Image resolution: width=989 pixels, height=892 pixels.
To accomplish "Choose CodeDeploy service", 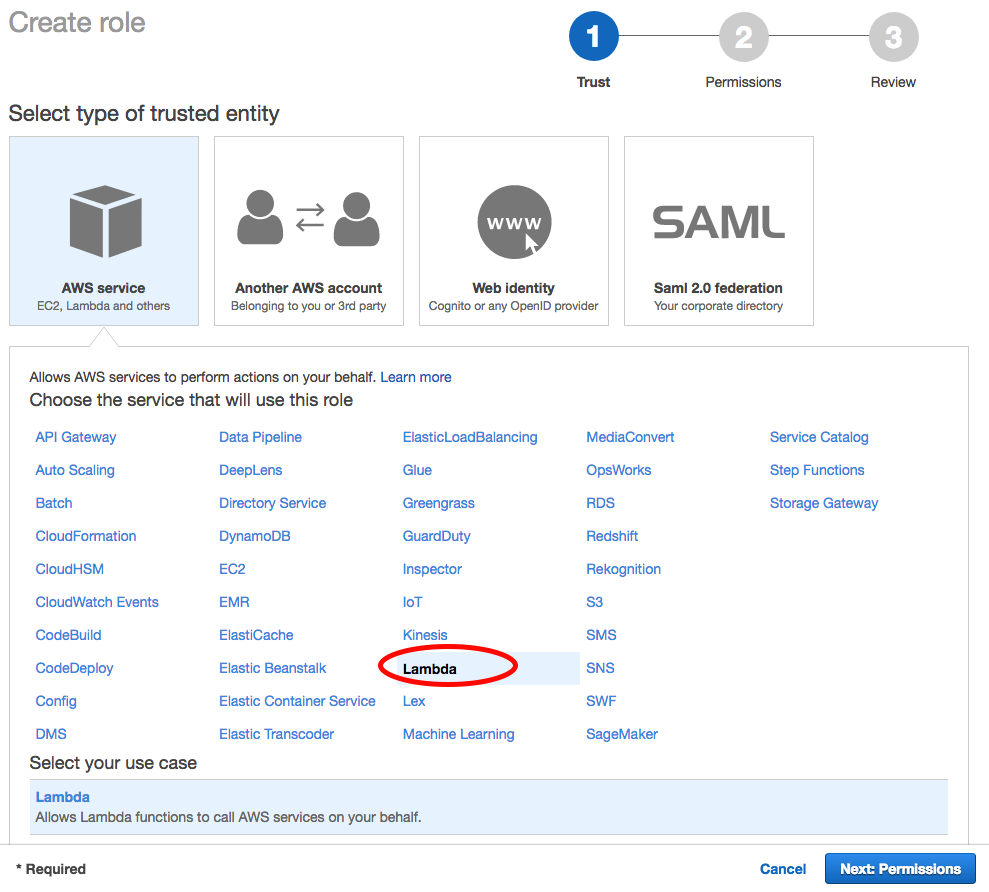I will tap(74, 668).
